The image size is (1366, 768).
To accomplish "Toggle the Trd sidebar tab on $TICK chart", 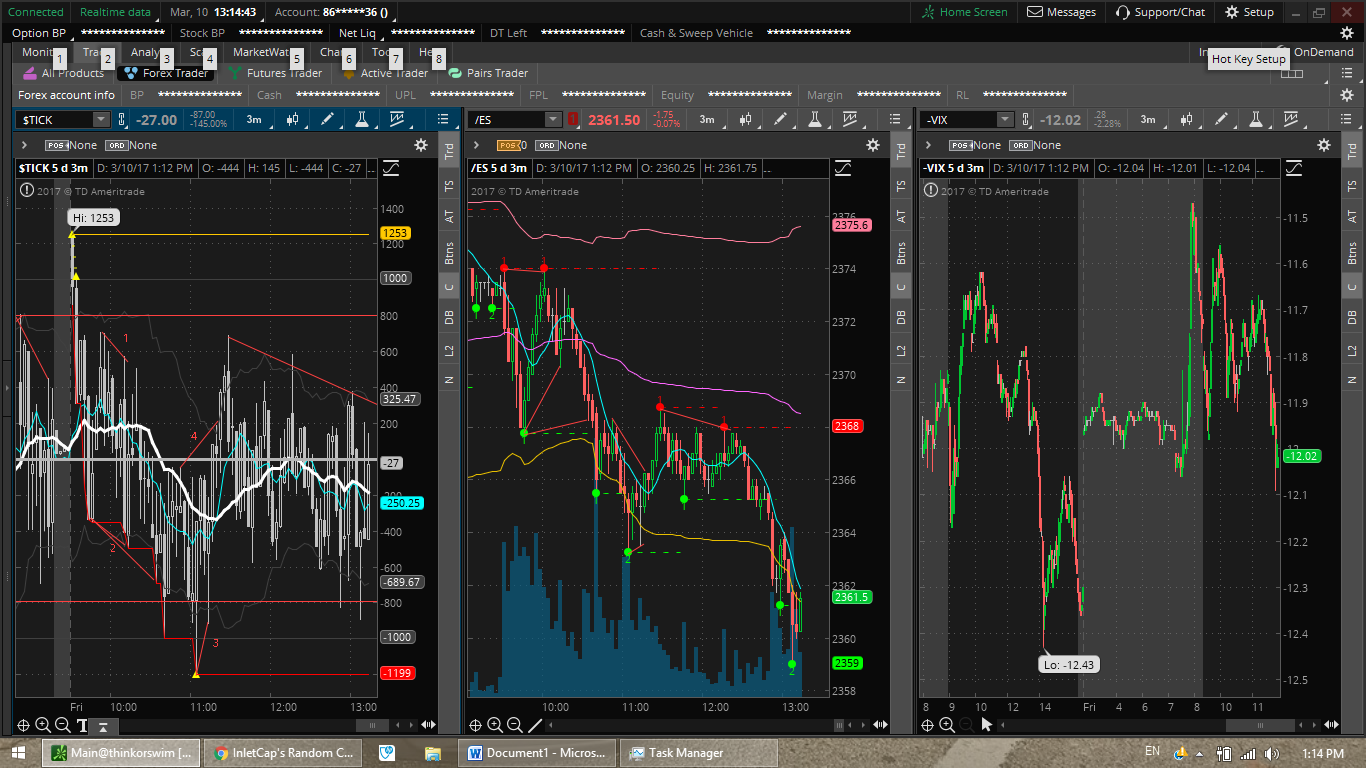I will 449,151.
